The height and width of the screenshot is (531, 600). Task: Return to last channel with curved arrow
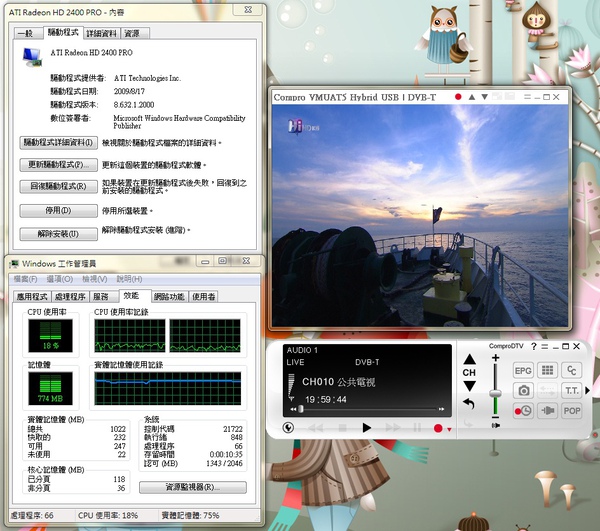tap(469, 403)
